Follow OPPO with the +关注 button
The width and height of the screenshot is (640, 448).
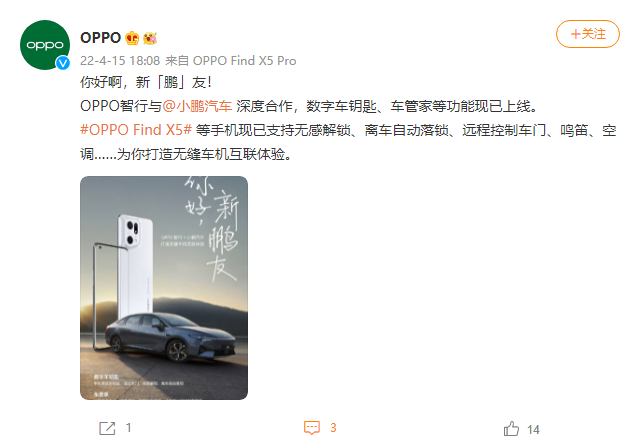click(588, 34)
